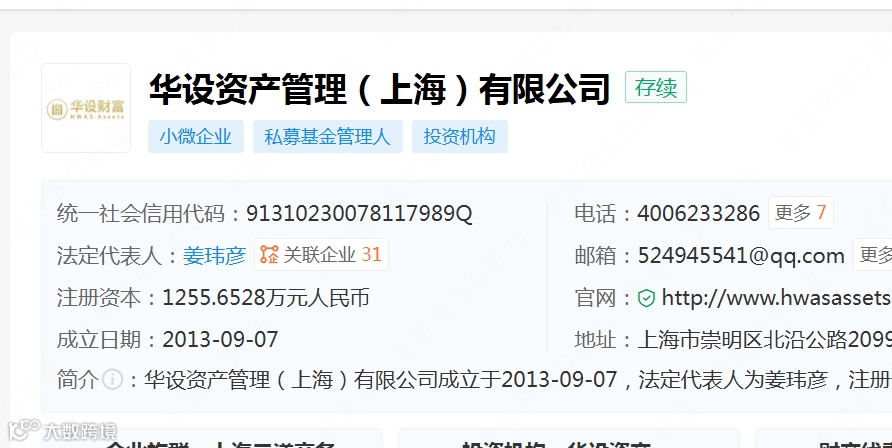Open legal representative 姜玮彦 link
The image size is (892, 448).
[214, 255]
